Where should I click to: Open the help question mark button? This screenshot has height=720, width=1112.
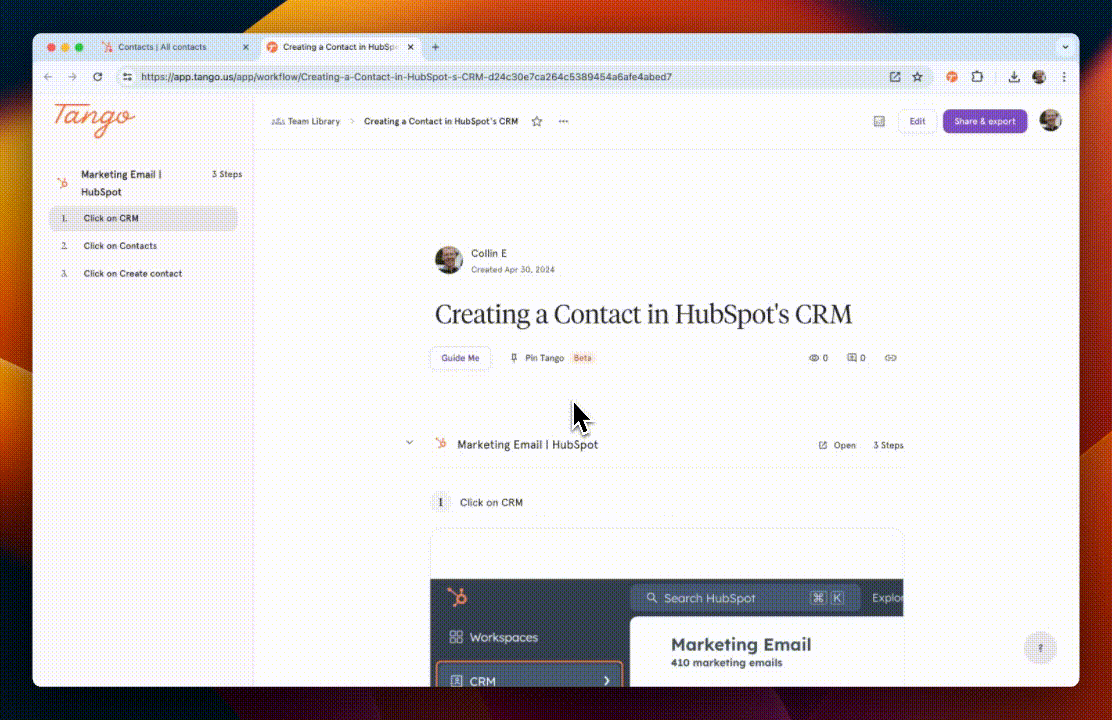click(x=1040, y=648)
